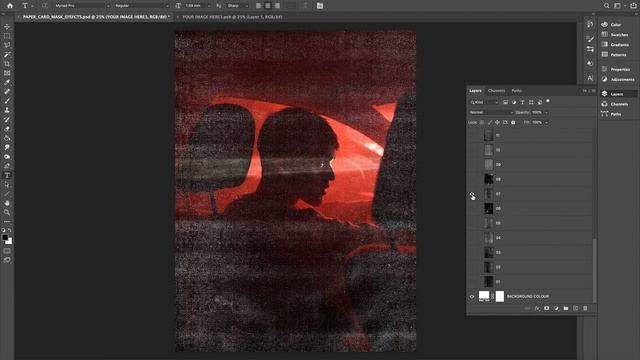Select the Magic Wand tool
This screenshot has width=640, height=360.
point(7,55)
